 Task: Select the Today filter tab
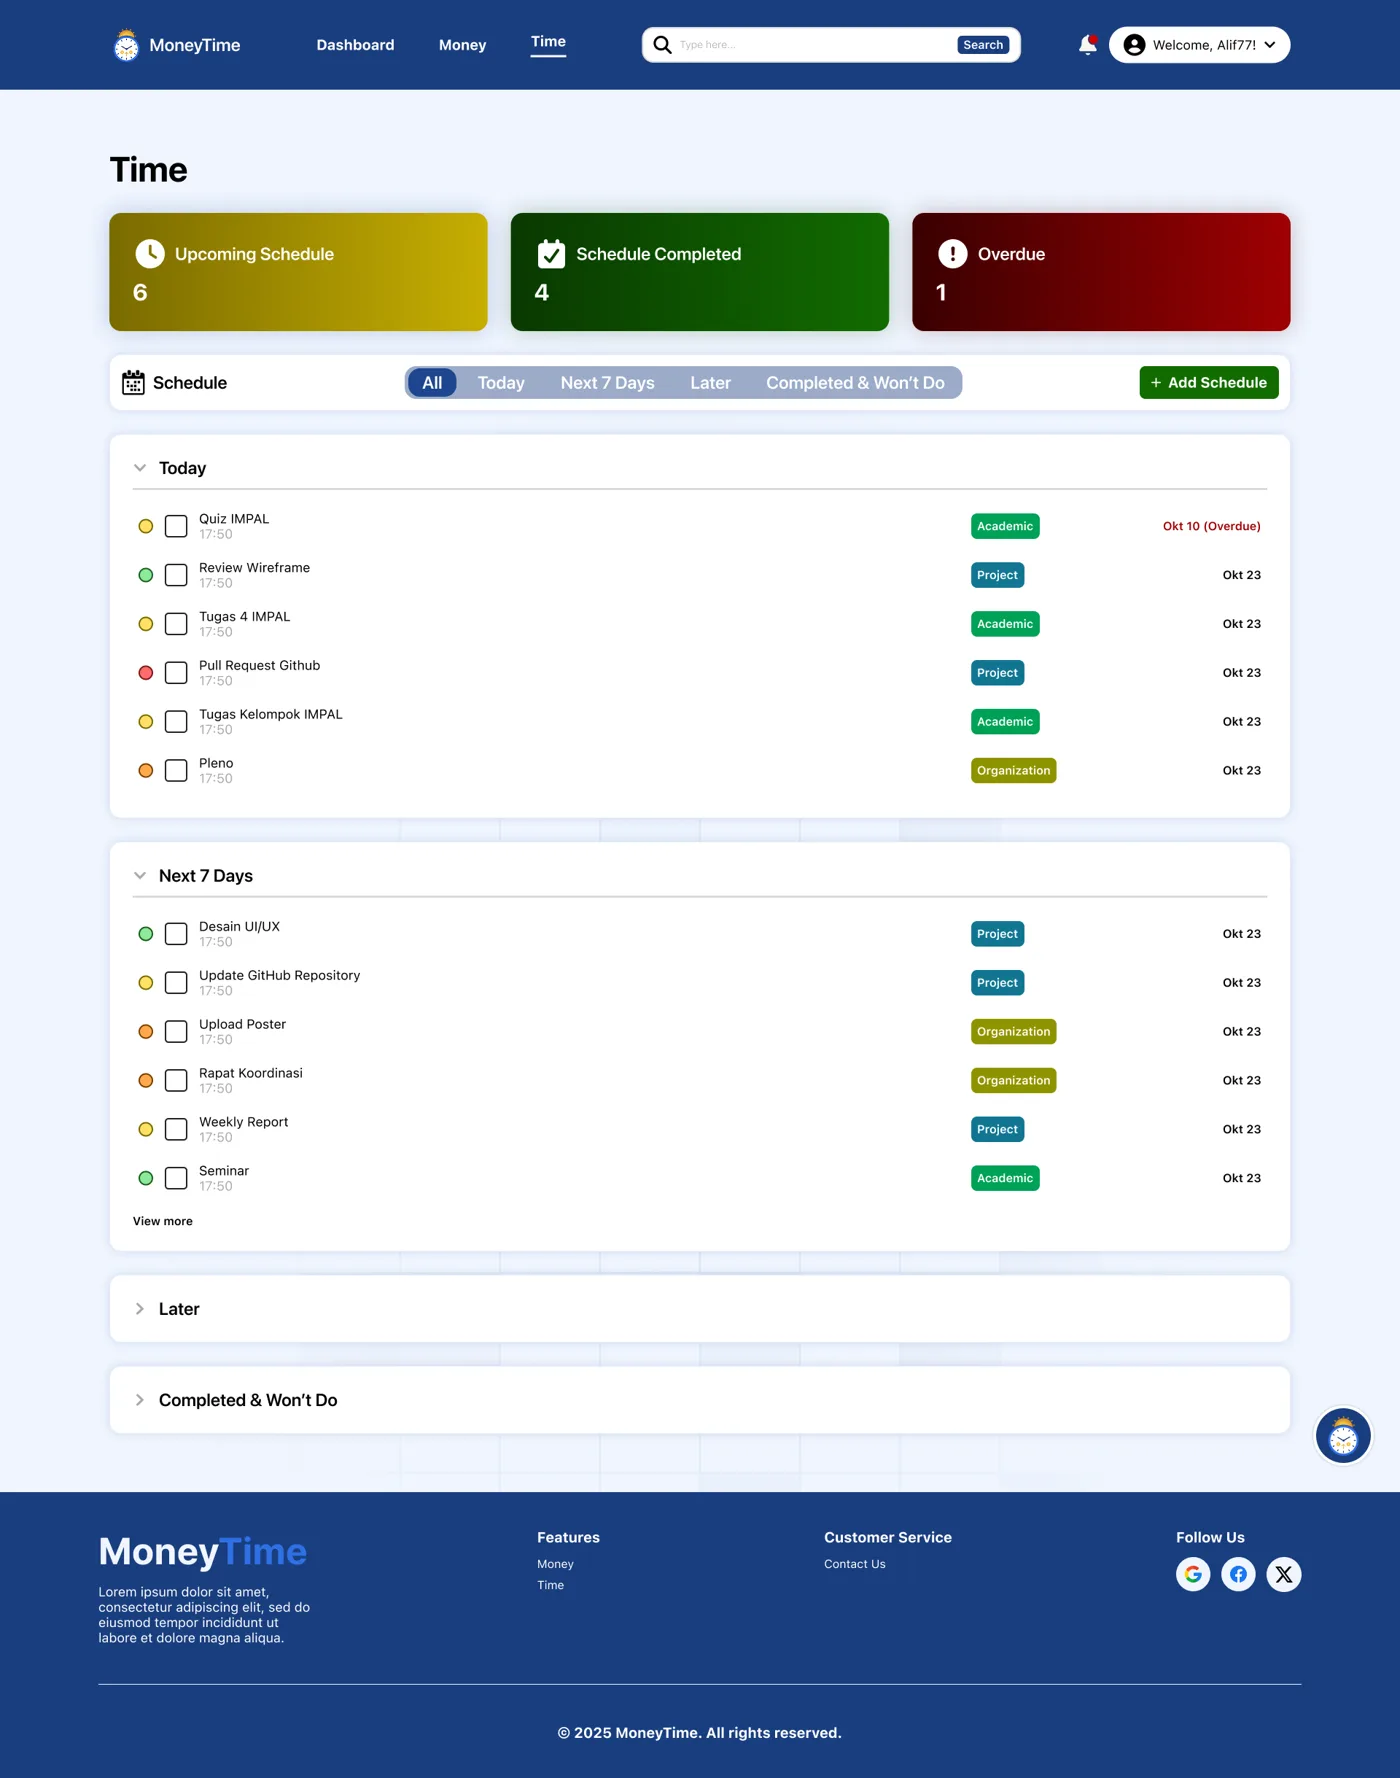tap(501, 383)
